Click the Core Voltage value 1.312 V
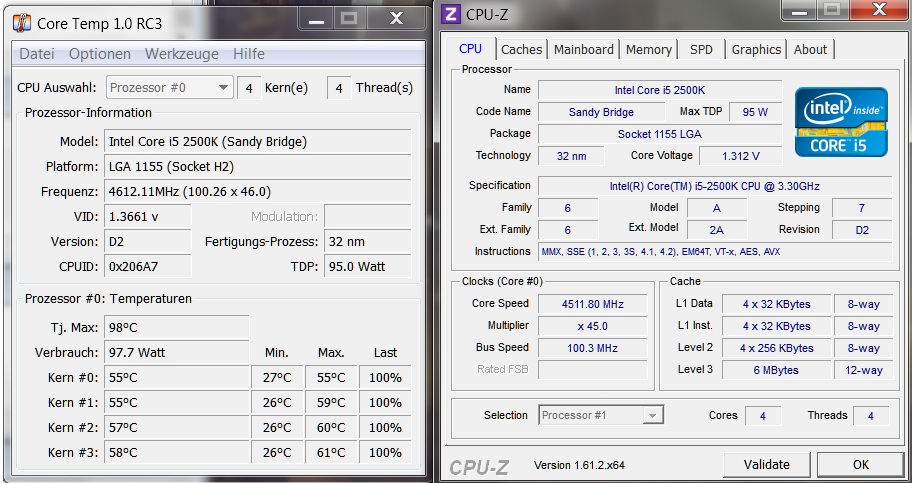 (740, 157)
